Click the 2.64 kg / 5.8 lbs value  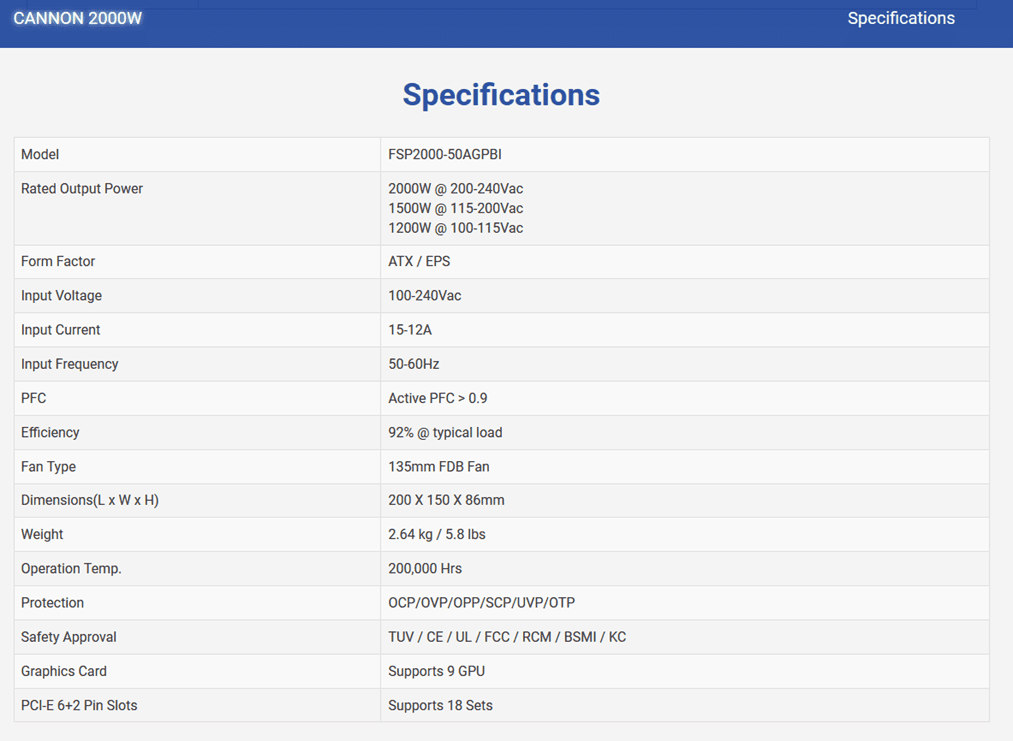click(x=437, y=534)
